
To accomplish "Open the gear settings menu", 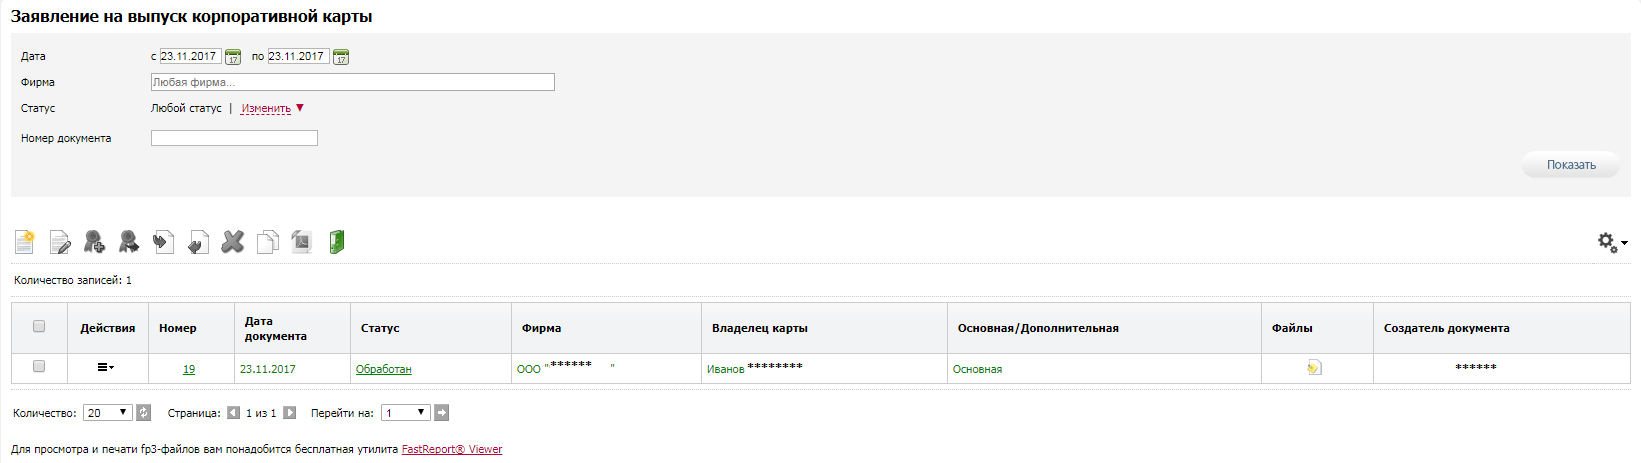I will point(1612,242).
